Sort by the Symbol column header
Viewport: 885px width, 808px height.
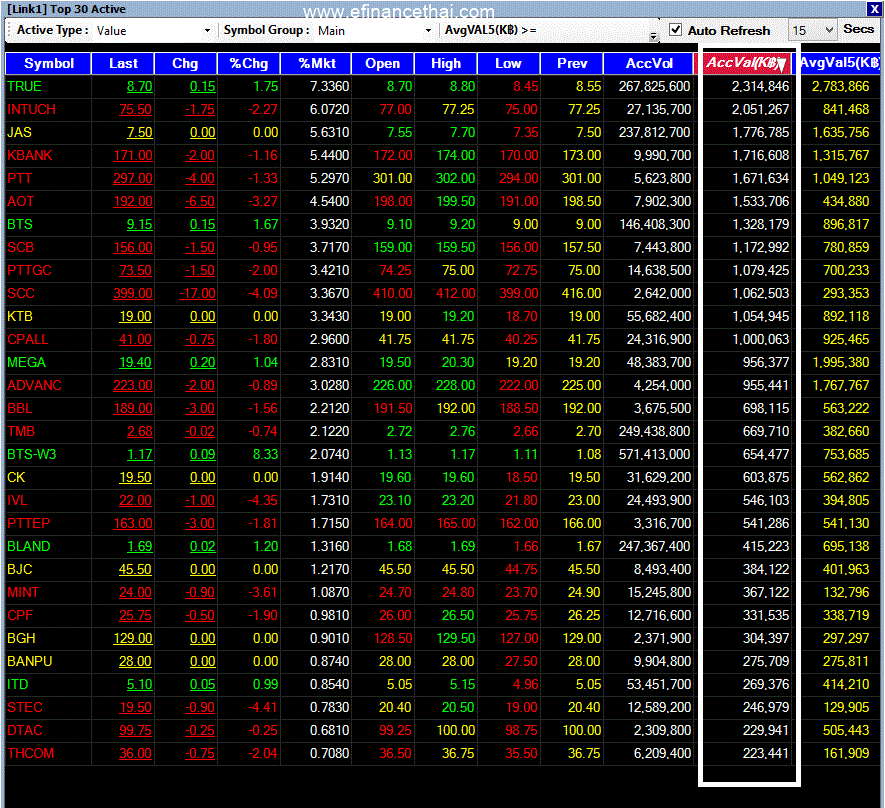pyautogui.click(x=49, y=63)
